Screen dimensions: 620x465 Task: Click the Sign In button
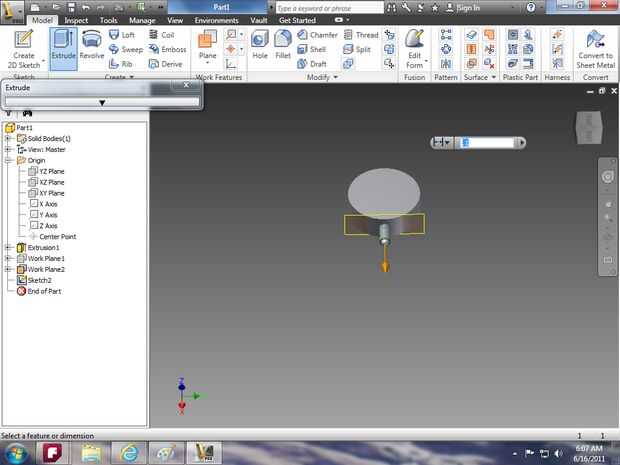pyautogui.click(x=463, y=8)
